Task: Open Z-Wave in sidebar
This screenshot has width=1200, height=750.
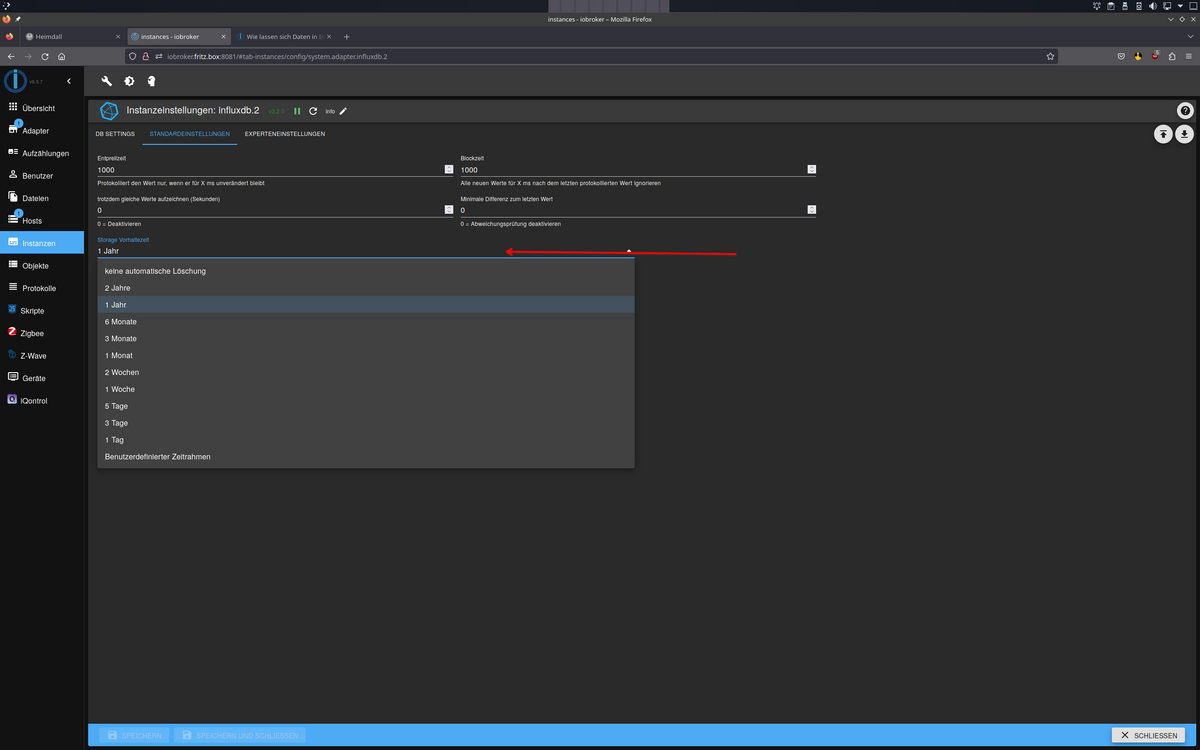Action: click(x=42, y=356)
